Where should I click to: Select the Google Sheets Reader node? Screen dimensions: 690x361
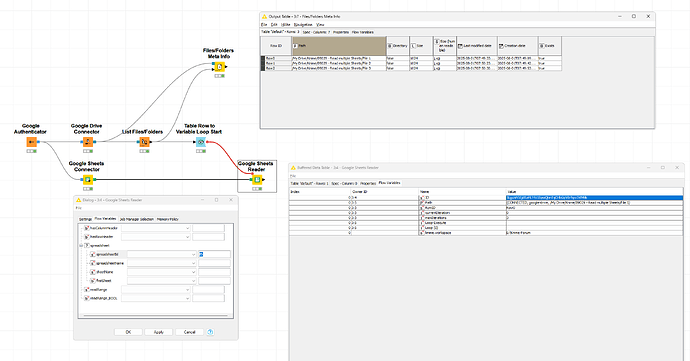click(257, 179)
